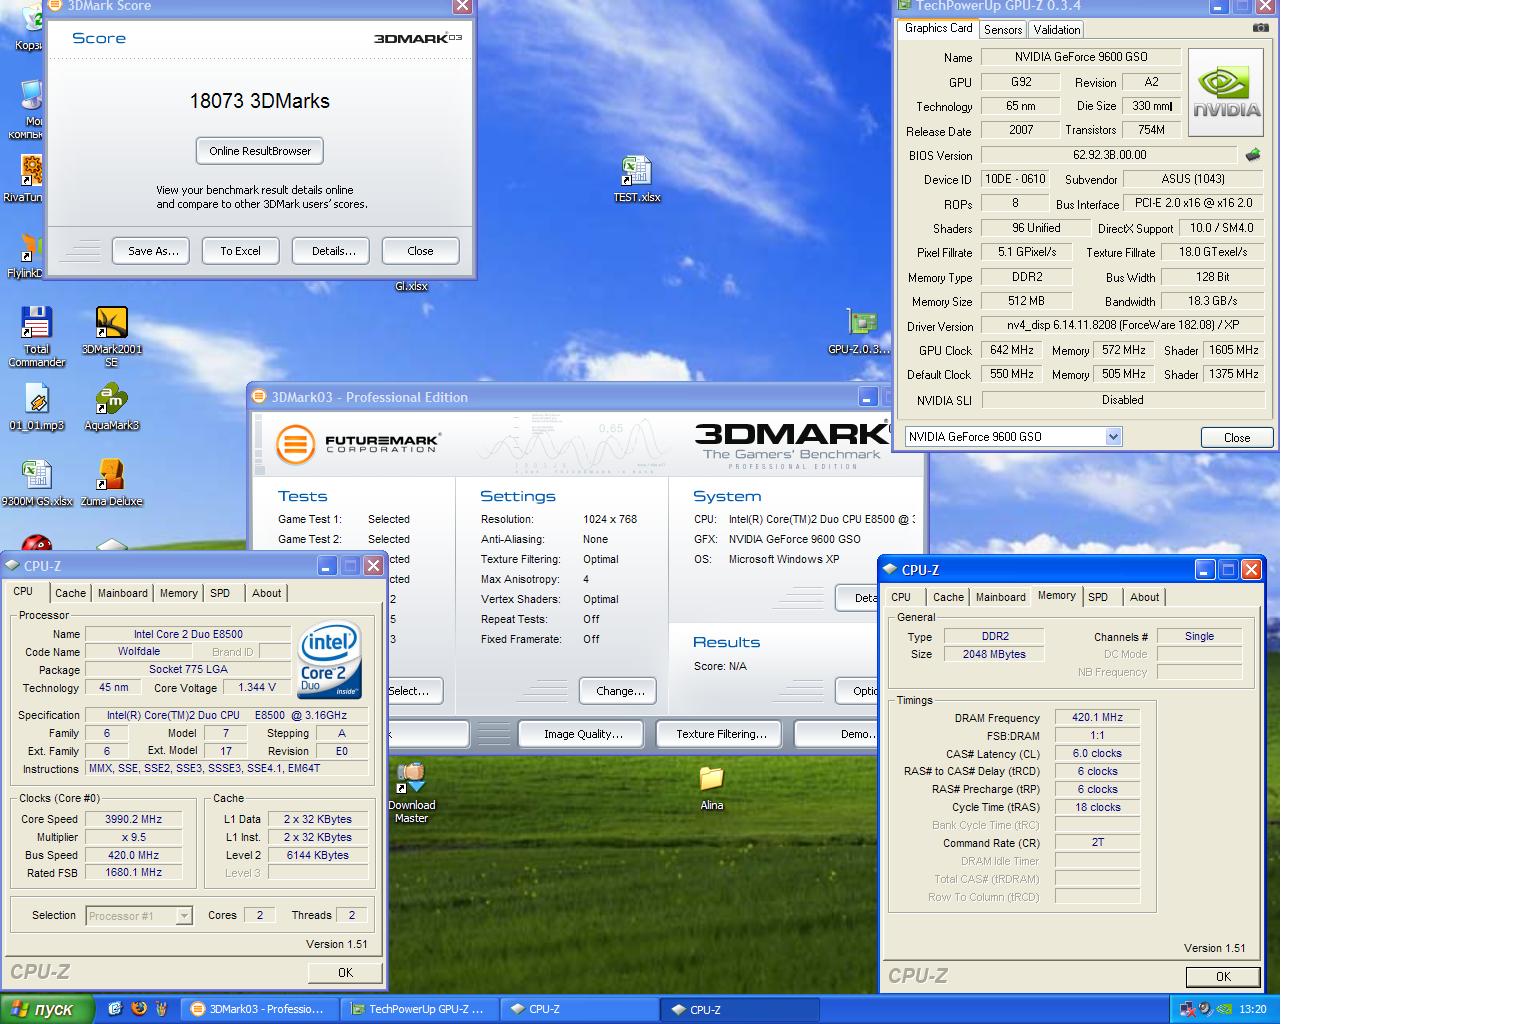Click Save As... in 3DMark Score

coord(152,251)
